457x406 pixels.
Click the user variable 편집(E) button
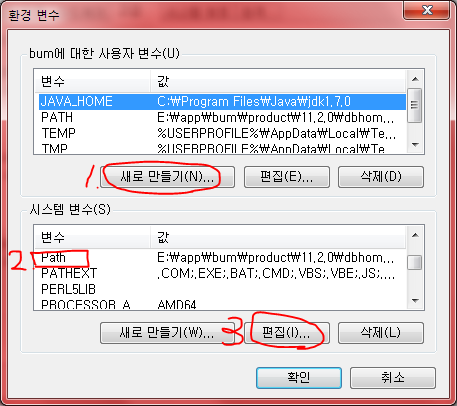click(x=287, y=177)
